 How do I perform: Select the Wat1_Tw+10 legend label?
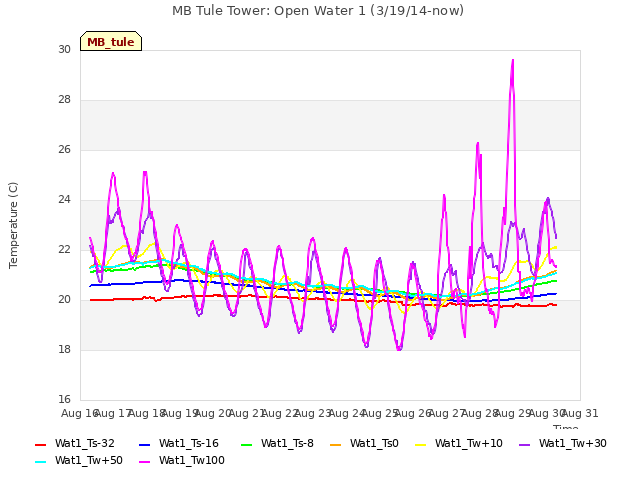tap(469, 443)
